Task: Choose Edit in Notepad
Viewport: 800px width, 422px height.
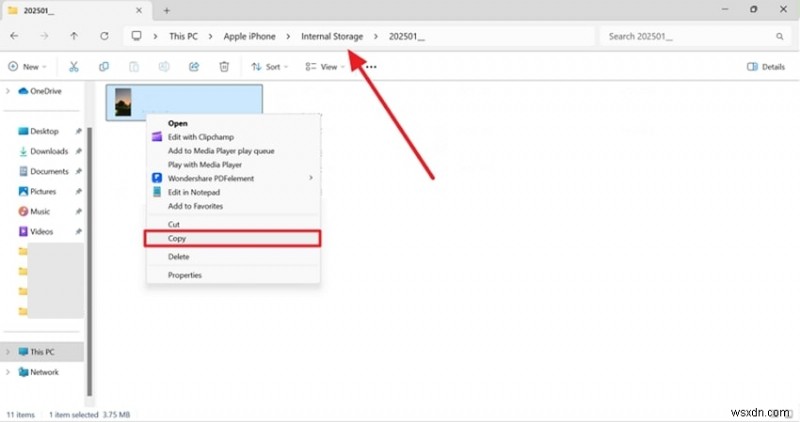Action: [234, 192]
